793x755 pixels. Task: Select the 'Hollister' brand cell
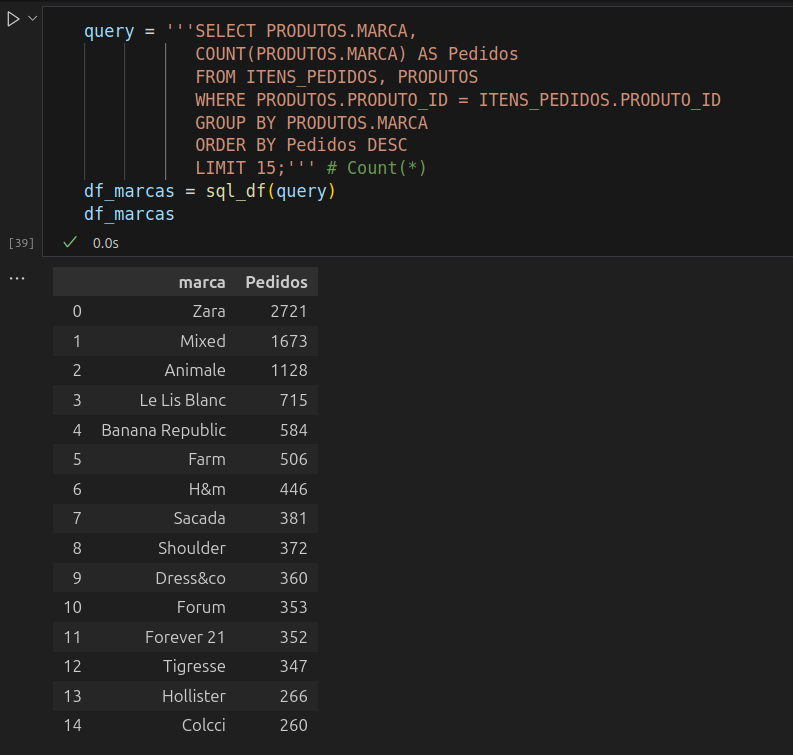coord(194,696)
